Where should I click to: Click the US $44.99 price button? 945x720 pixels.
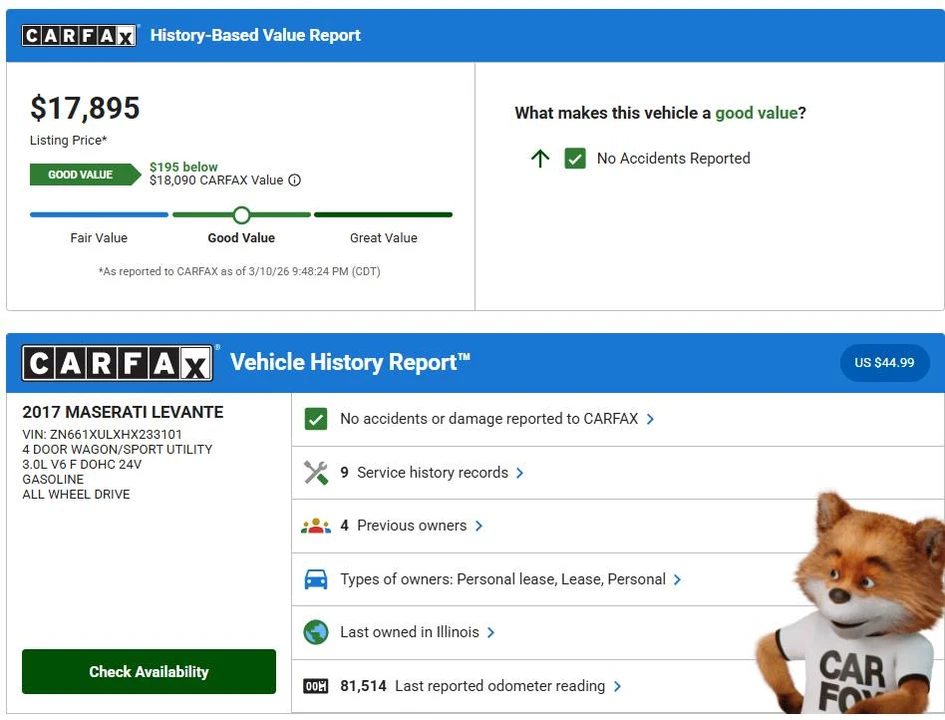coord(884,363)
